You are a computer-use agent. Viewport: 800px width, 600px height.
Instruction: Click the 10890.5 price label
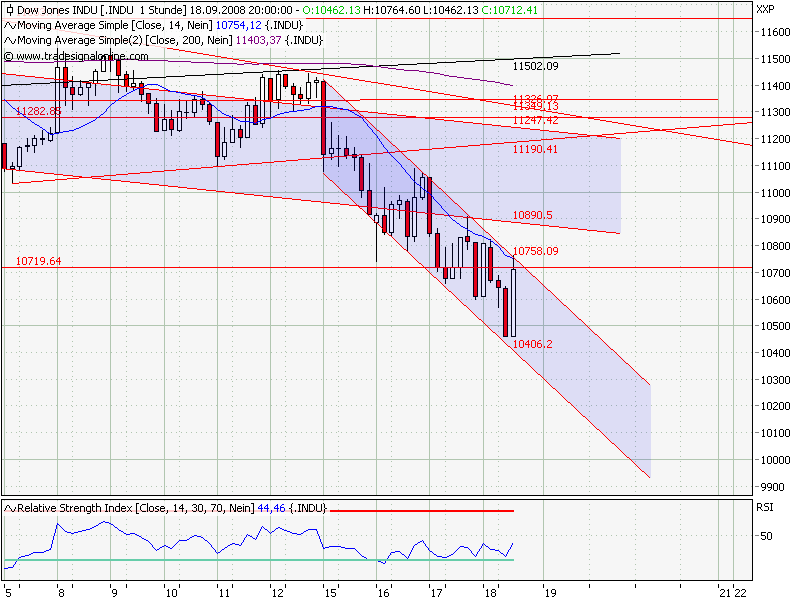532,215
